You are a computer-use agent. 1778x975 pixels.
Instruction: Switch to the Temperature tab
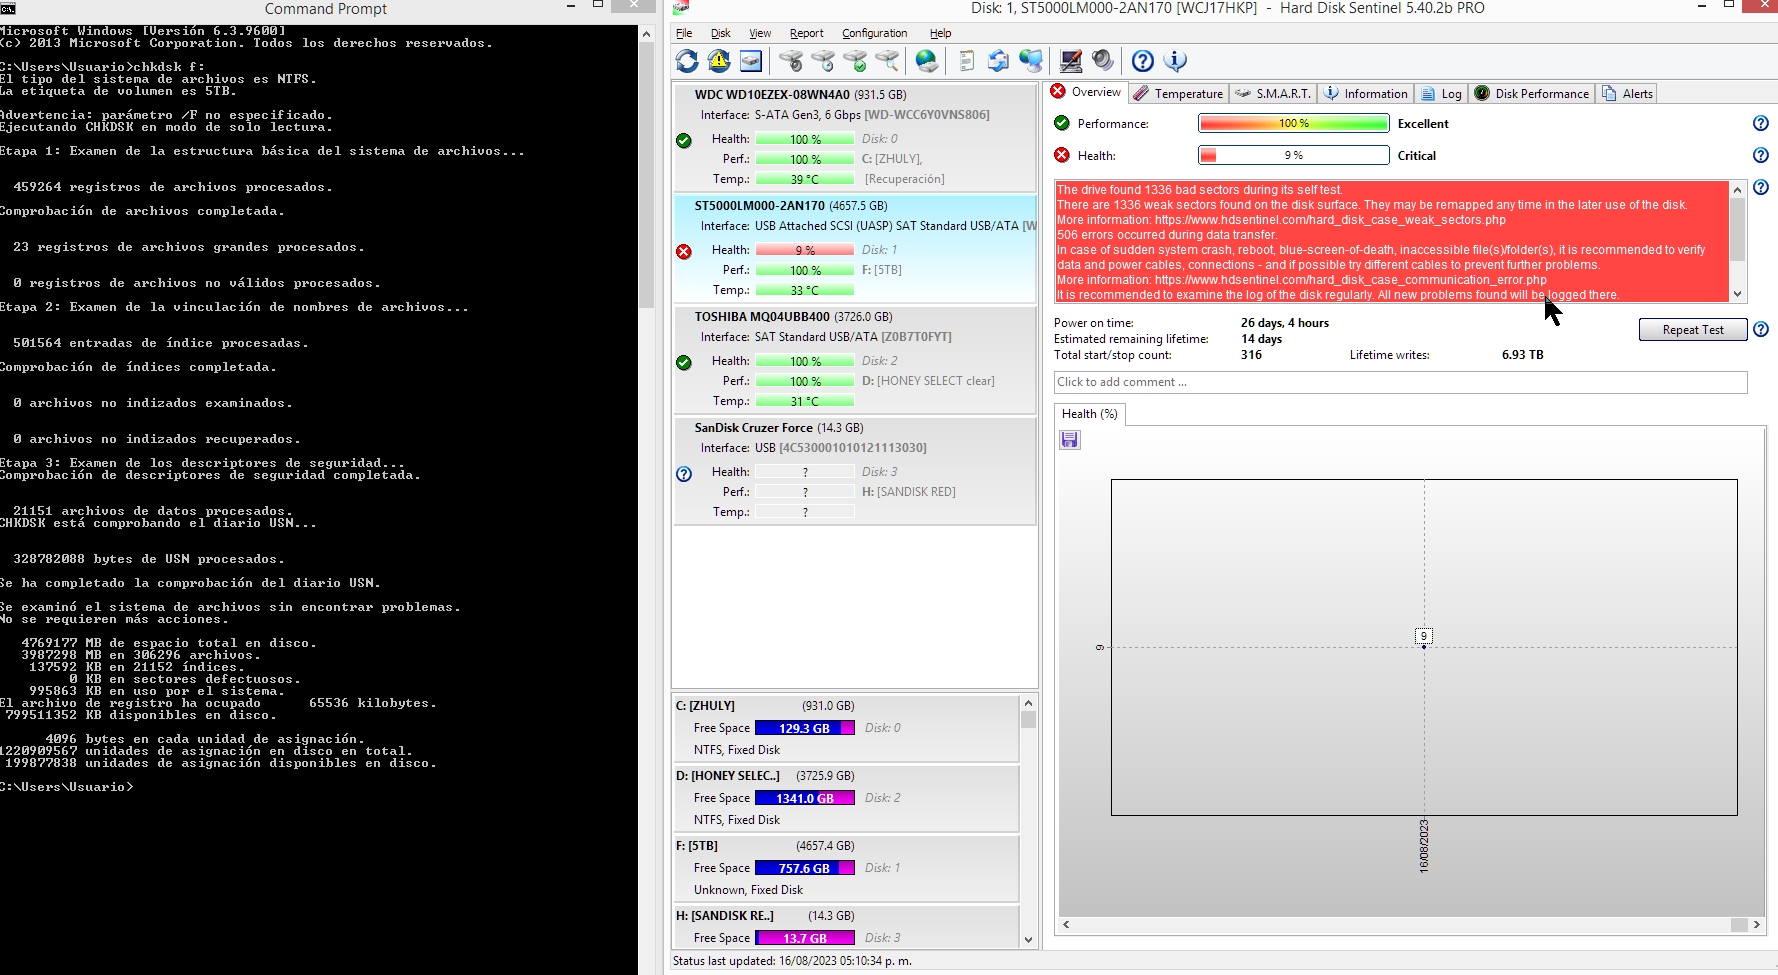pyautogui.click(x=1178, y=93)
